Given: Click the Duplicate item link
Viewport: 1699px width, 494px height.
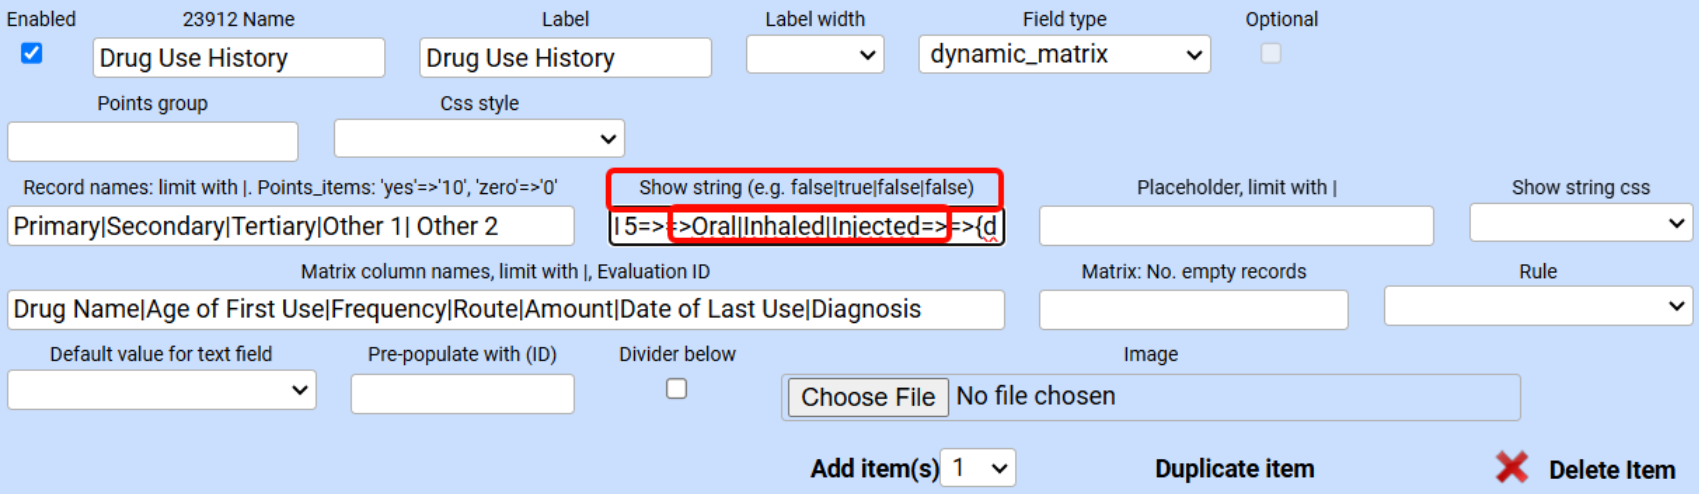Looking at the screenshot, I should point(1234,469).
